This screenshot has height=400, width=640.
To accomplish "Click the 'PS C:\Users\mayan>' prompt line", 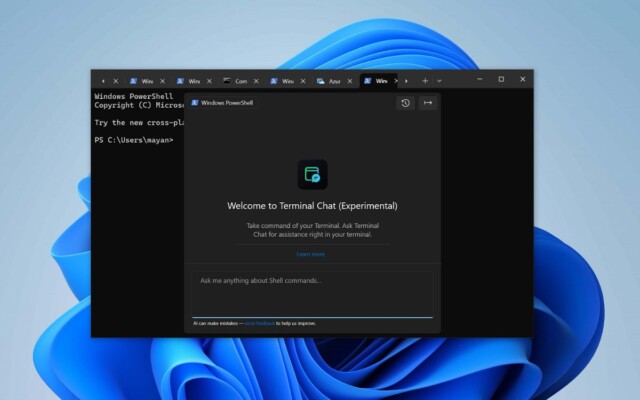I will point(134,140).
